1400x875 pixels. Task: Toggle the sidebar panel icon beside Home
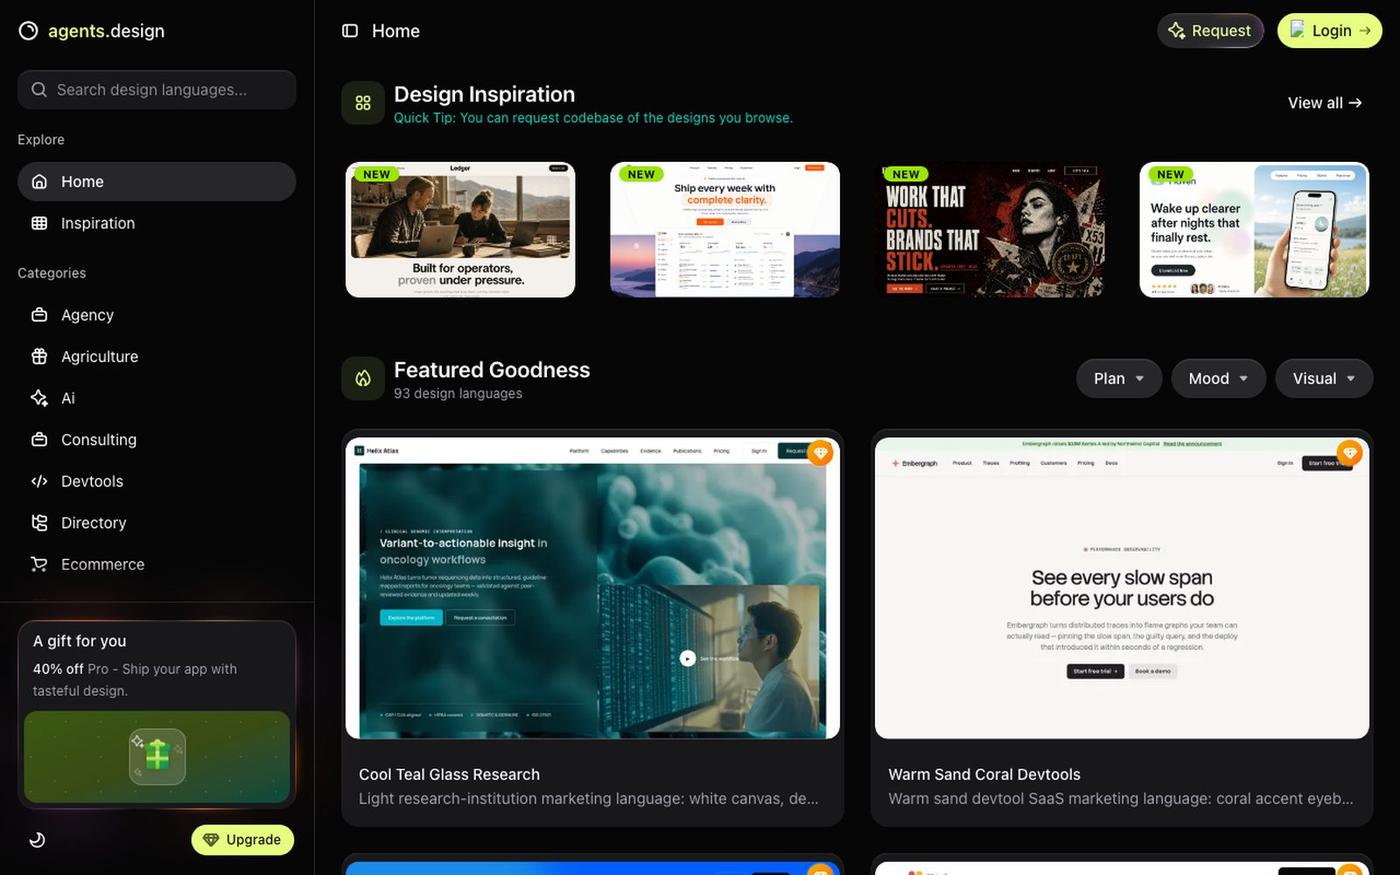[350, 31]
